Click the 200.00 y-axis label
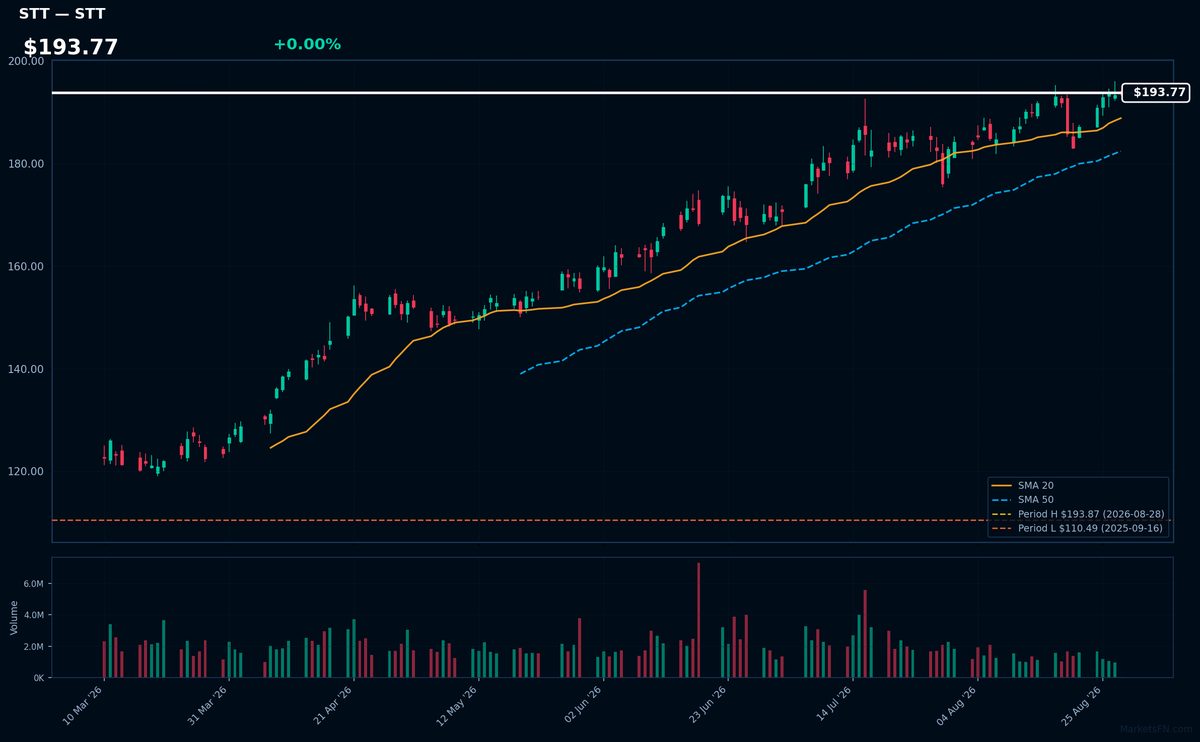This screenshot has width=1200, height=742. pyautogui.click(x=28, y=61)
